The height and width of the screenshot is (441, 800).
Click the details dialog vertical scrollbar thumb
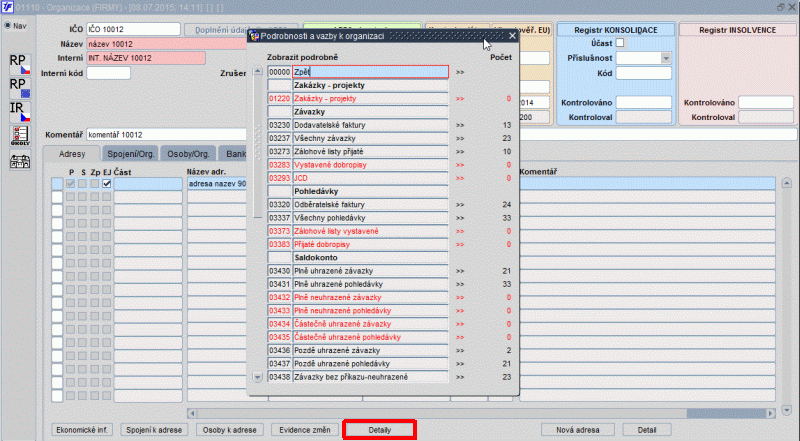[258, 148]
